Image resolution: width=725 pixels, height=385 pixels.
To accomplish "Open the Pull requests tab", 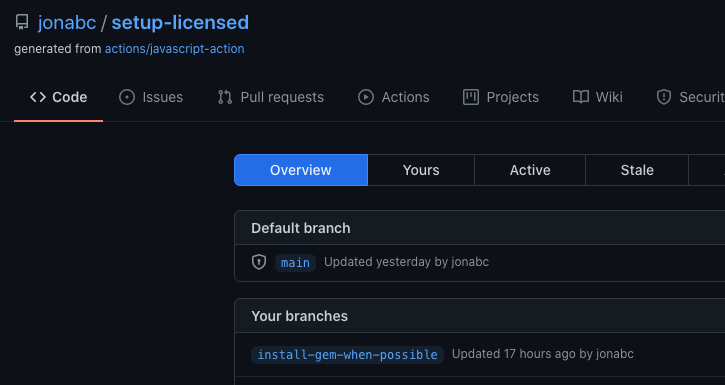I will (270, 97).
